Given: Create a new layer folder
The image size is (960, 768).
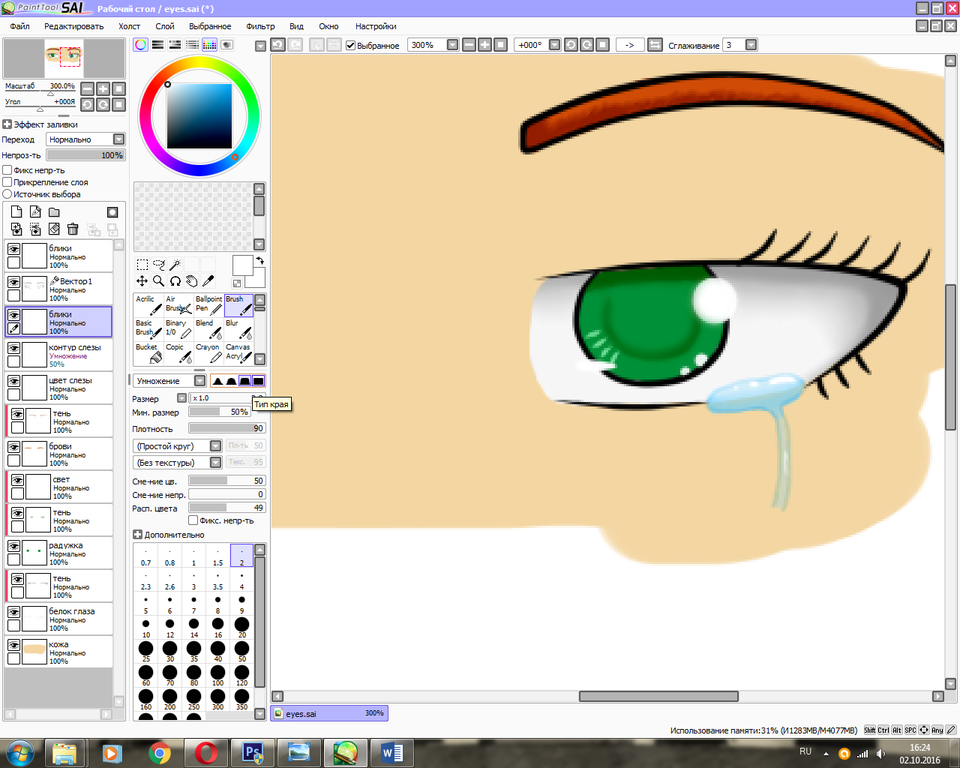Looking at the screenshot, I should click(54, 212).
